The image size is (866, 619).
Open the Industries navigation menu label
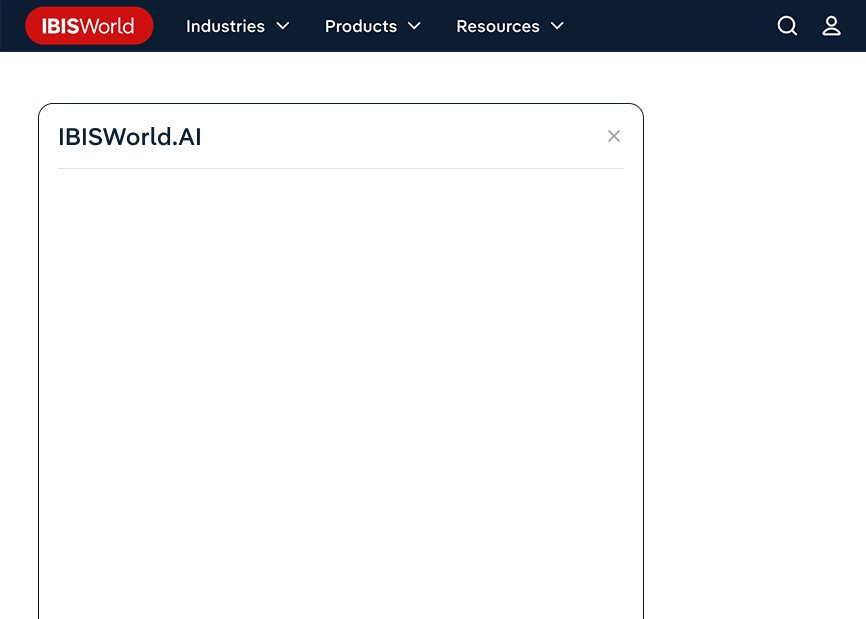[225, 26]
